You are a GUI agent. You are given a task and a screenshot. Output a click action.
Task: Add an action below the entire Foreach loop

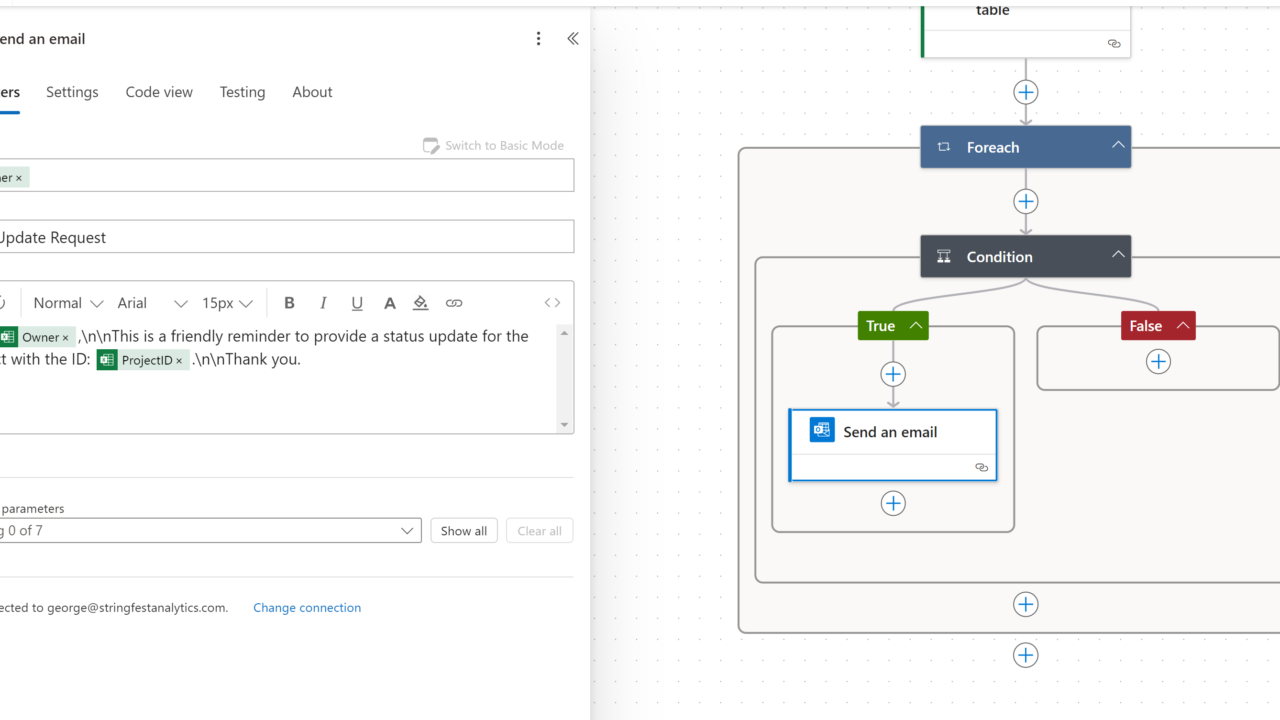[1026, 655]
